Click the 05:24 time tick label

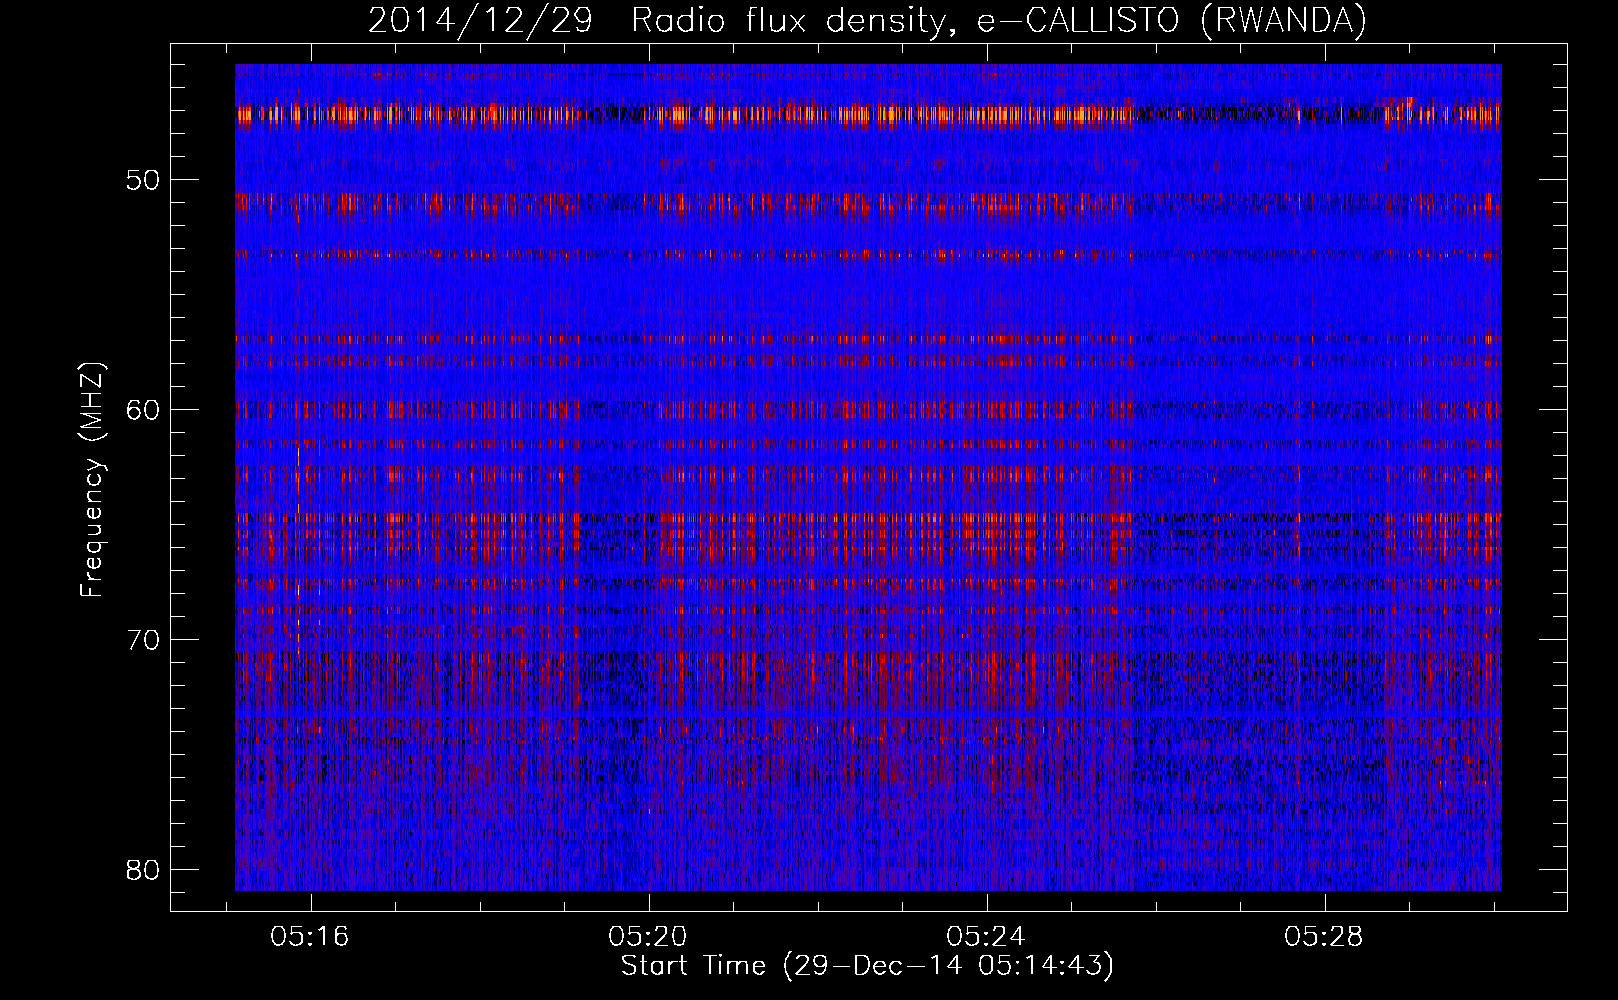tap(986, 937)
